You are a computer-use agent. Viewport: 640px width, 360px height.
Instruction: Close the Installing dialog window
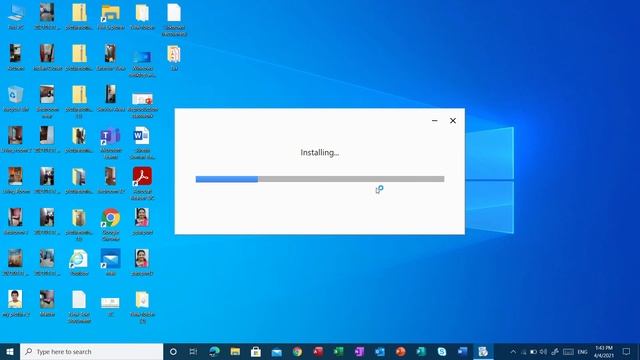point(453,120)
